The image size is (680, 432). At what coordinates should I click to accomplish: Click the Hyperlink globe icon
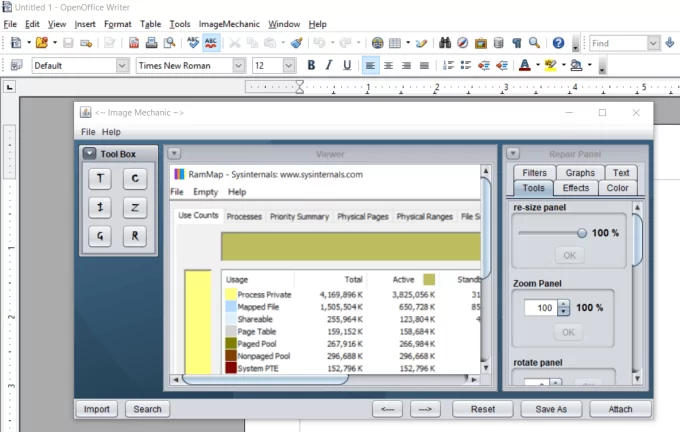click(377, 43)
